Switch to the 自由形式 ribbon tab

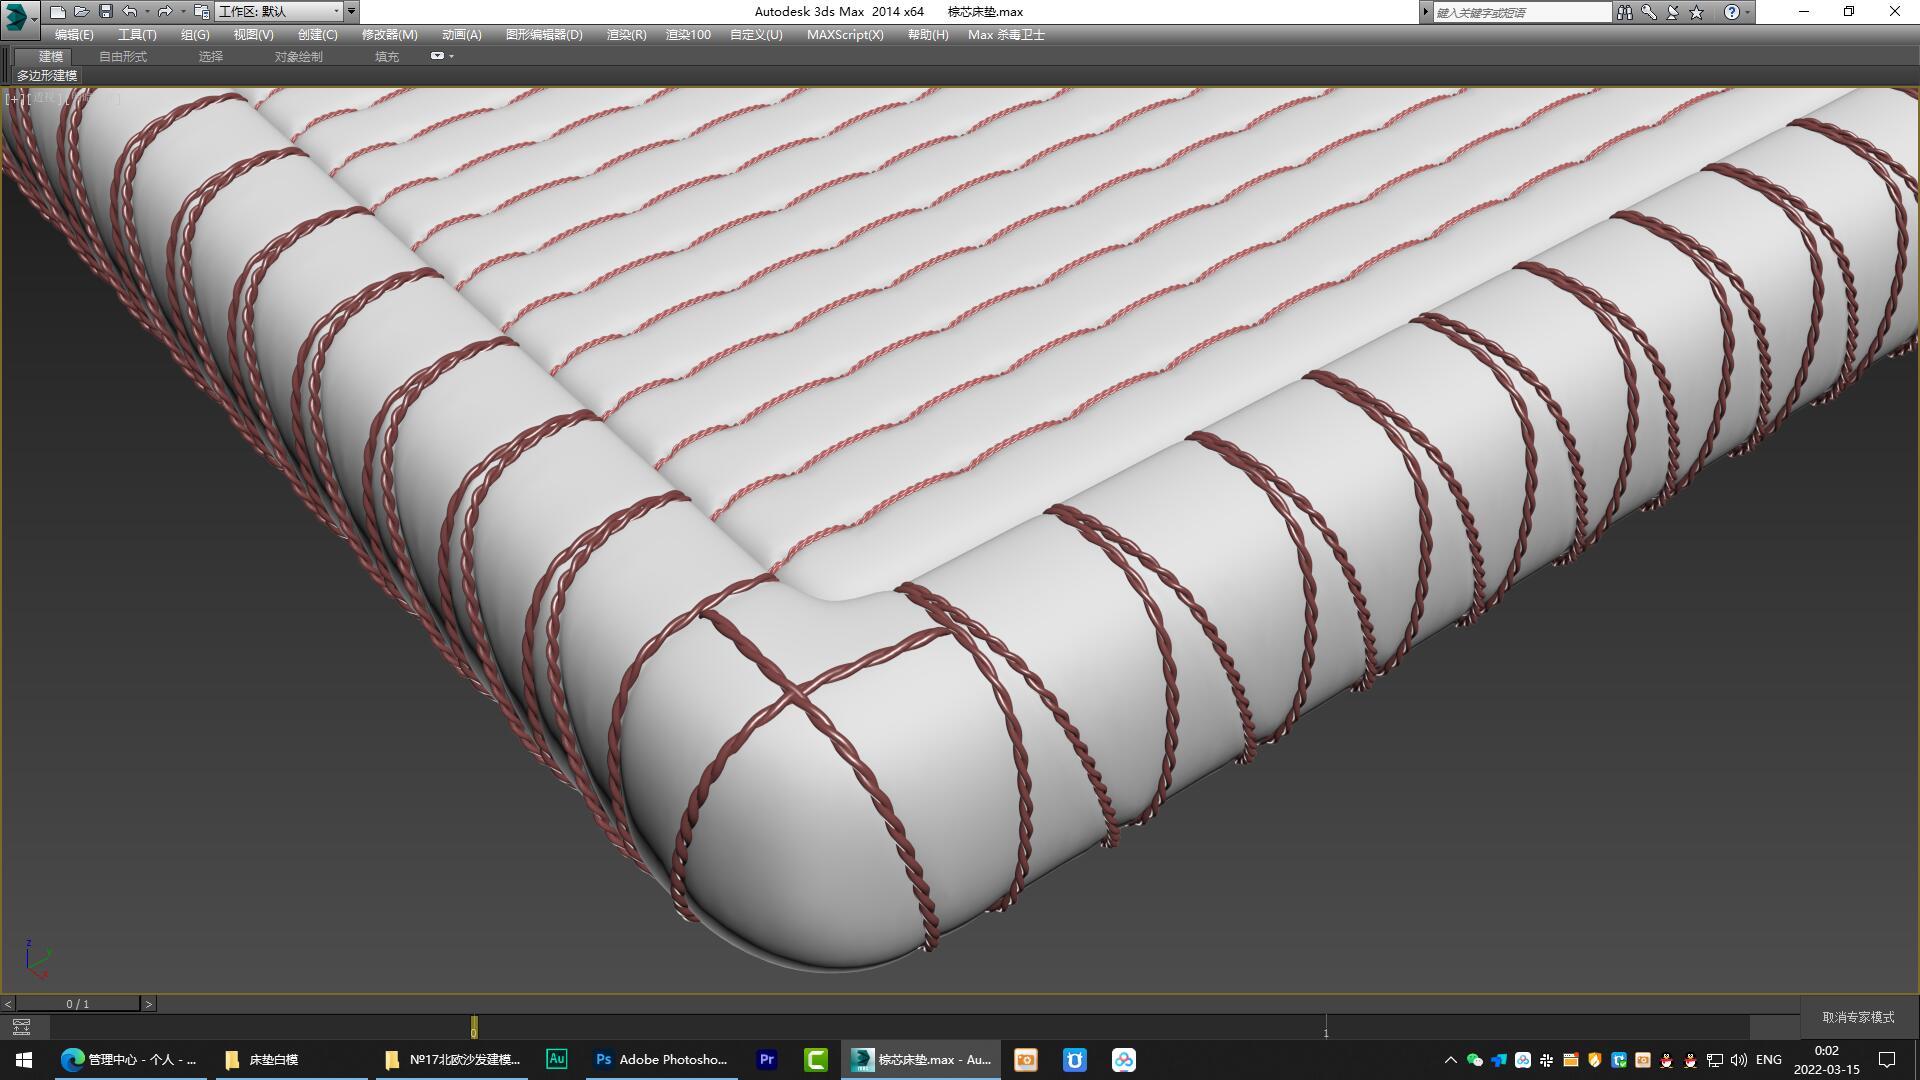[x=122, y=56]
